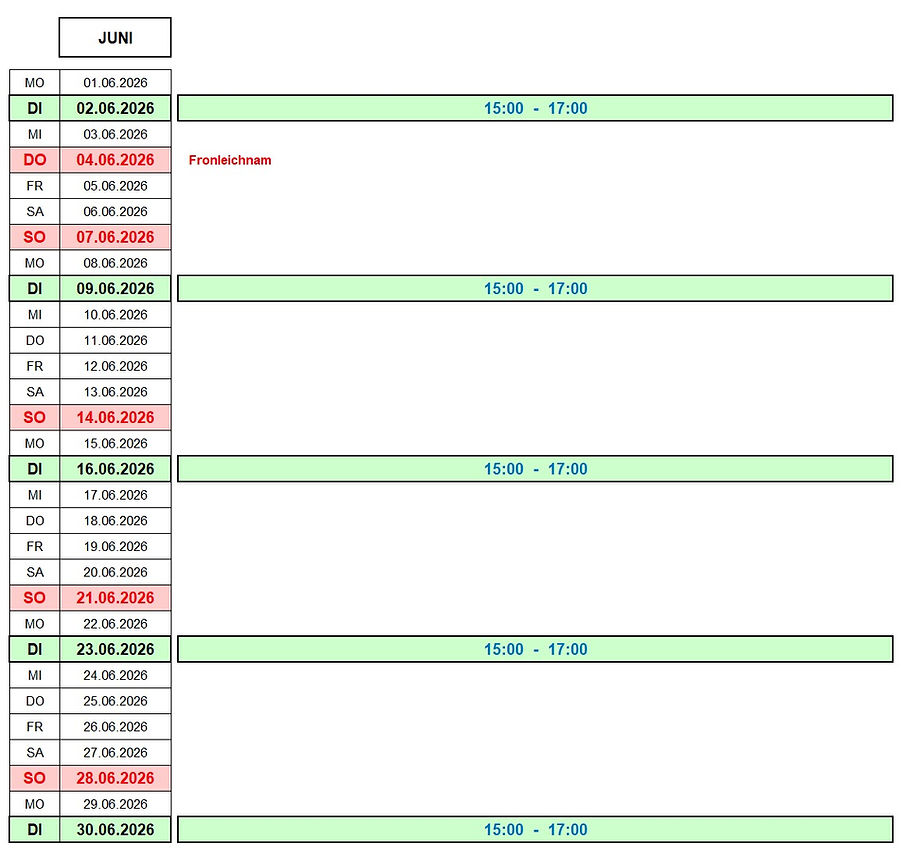Click the red SO cell beside 28.06.2026
Viewport: 901px width, 860px height.
tap(34, 778)
